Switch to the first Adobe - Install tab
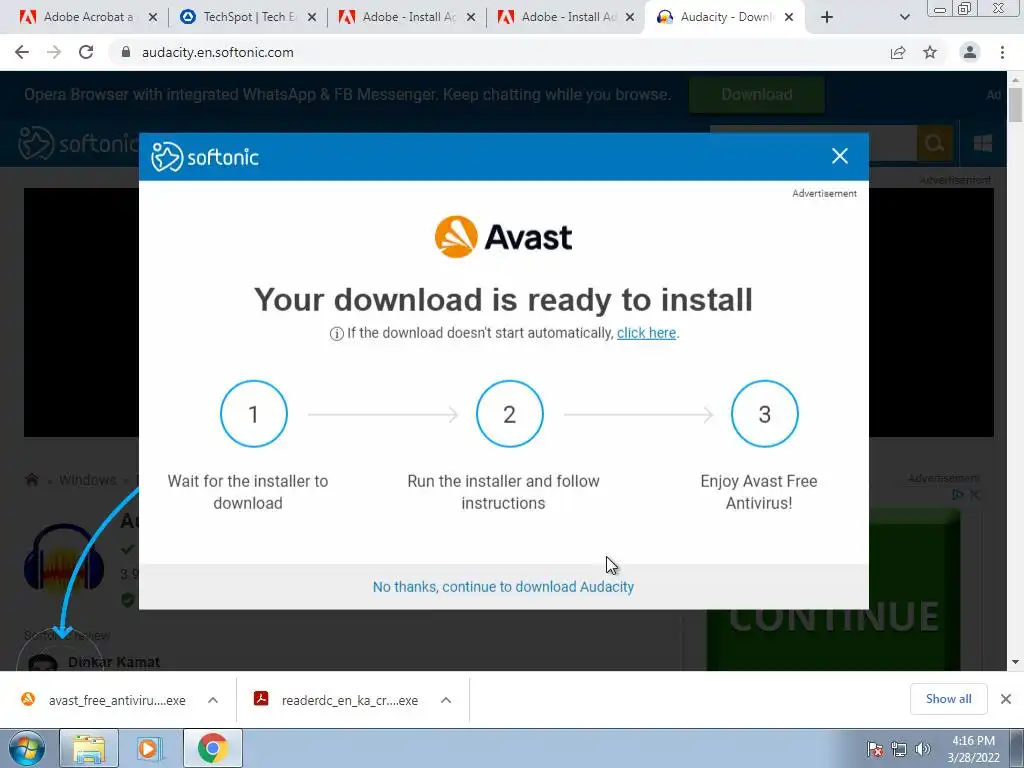 (406, 17)
